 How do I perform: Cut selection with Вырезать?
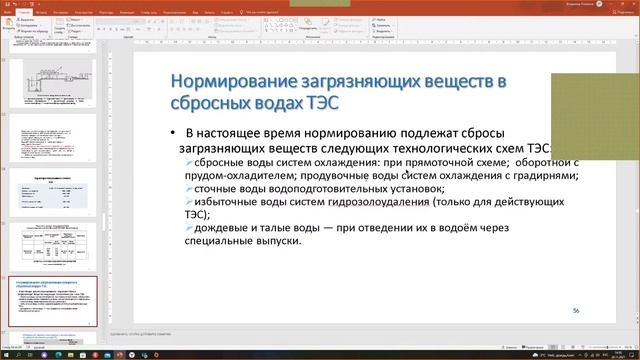pyautogui.click(x=26, y=20)
